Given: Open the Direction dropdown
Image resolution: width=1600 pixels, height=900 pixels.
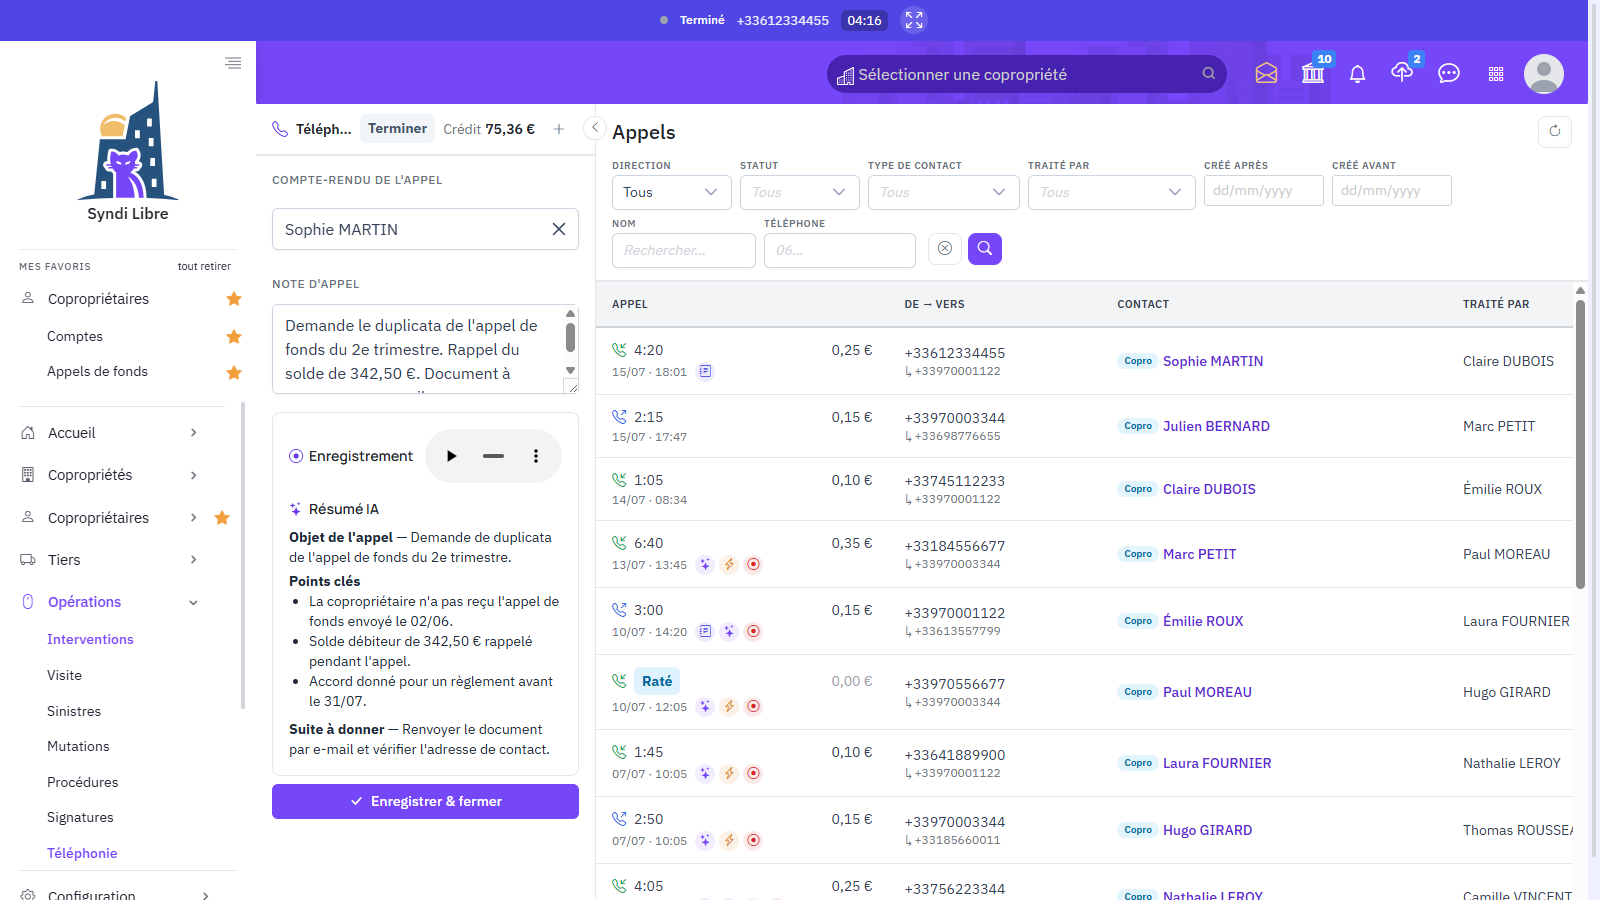Looking at the screenshot, I should 672,192.
